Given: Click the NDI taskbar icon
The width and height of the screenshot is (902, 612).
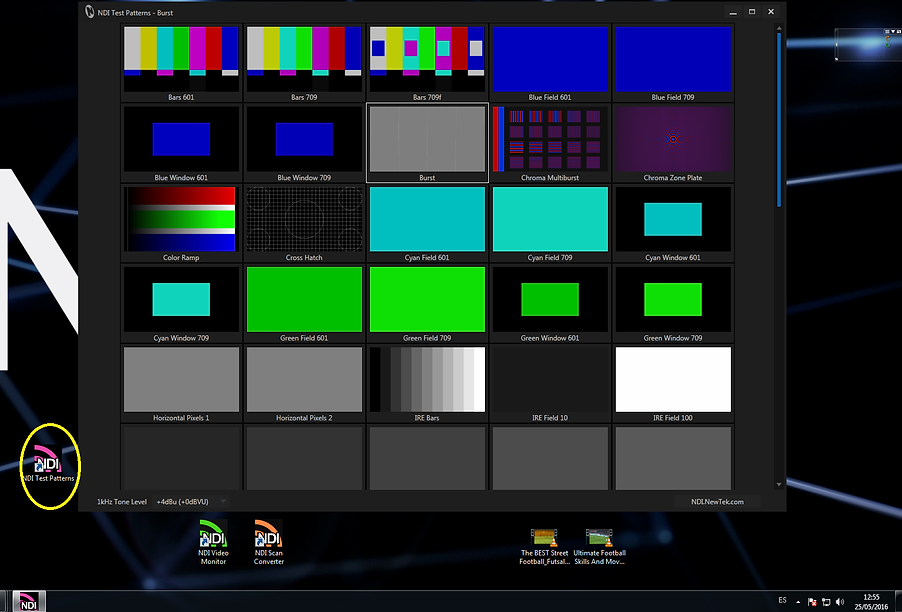Looking at the screenshot, I should pos(30,601).
